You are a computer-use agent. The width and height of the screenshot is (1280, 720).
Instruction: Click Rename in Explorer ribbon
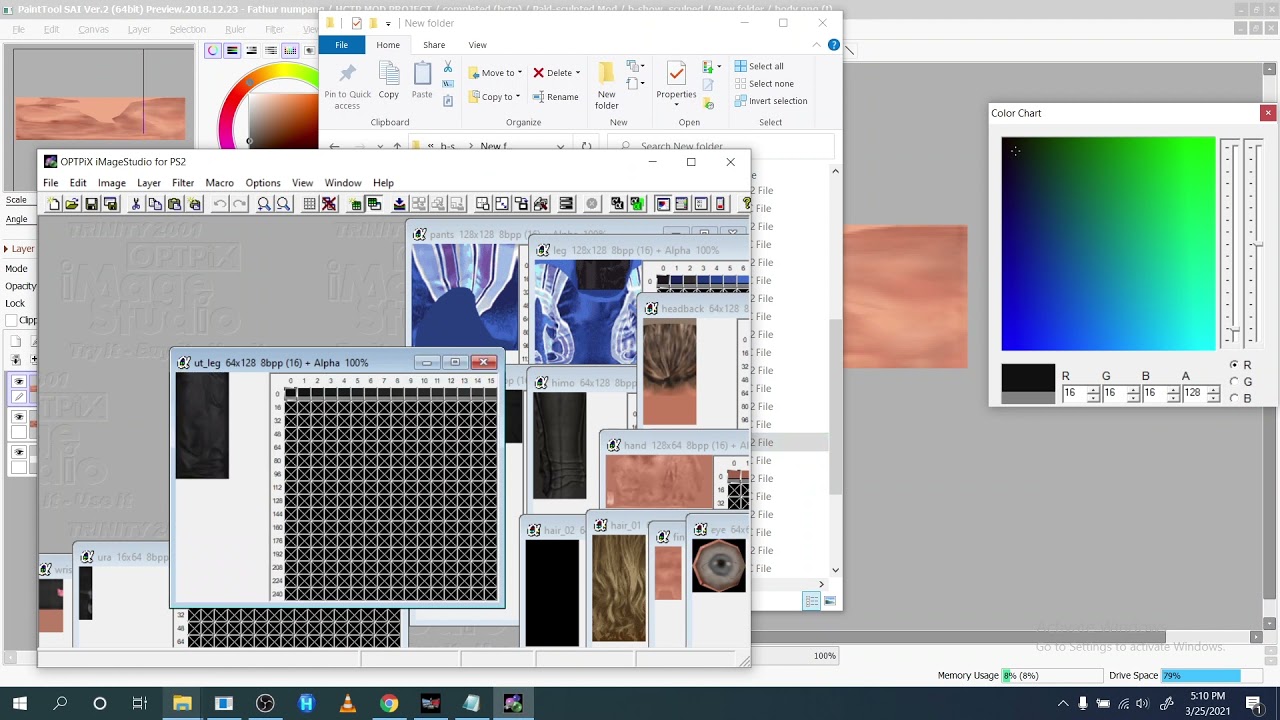556,97
